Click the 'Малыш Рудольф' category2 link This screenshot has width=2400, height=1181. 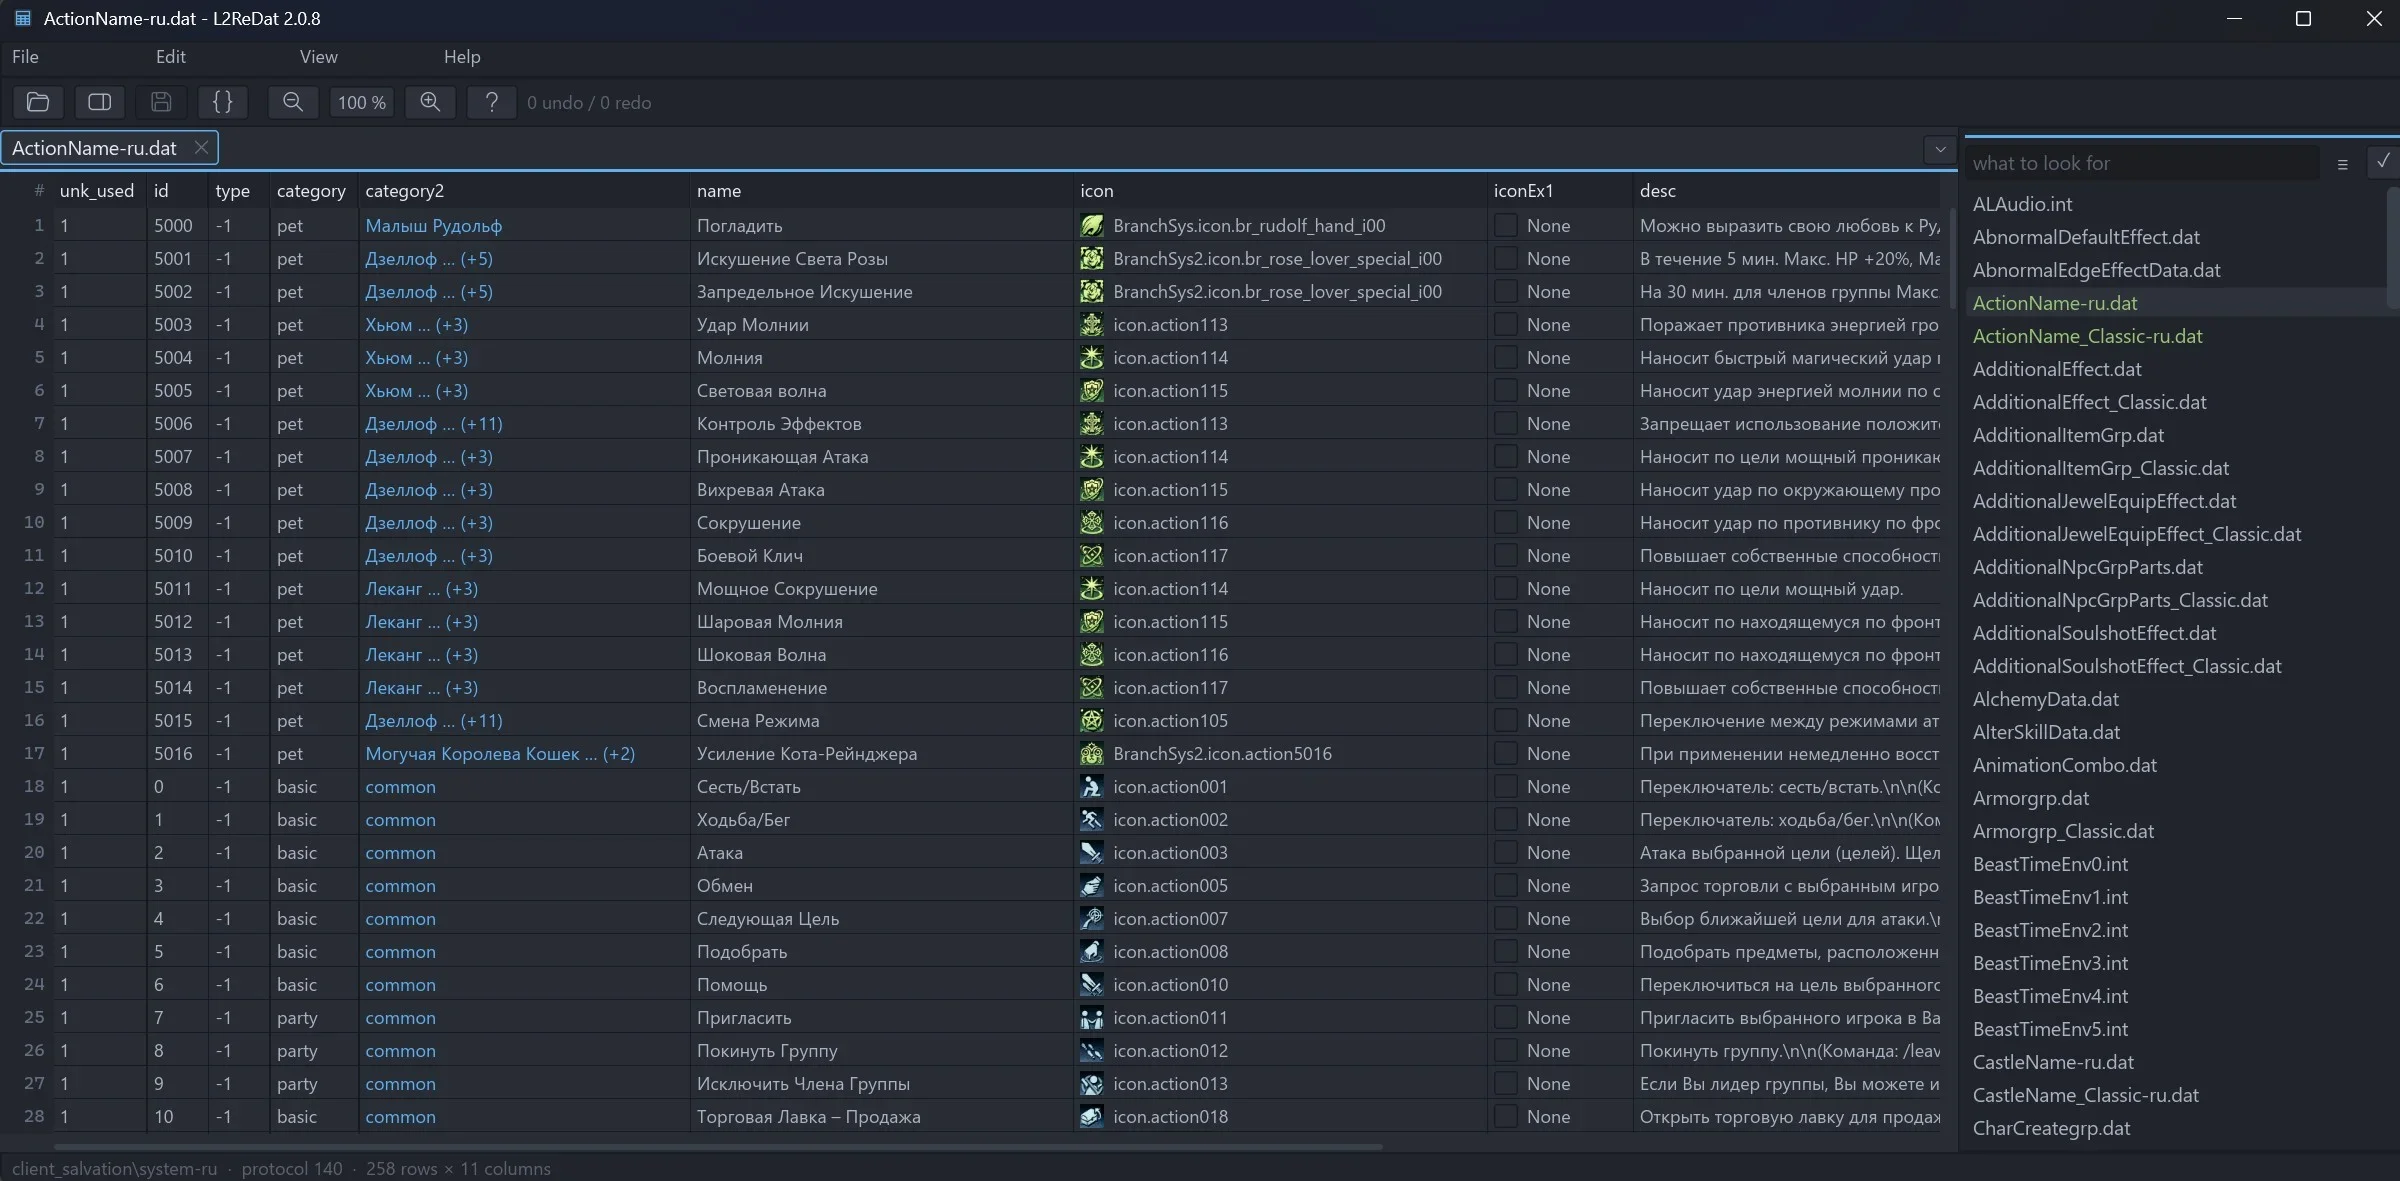point(434,226)
